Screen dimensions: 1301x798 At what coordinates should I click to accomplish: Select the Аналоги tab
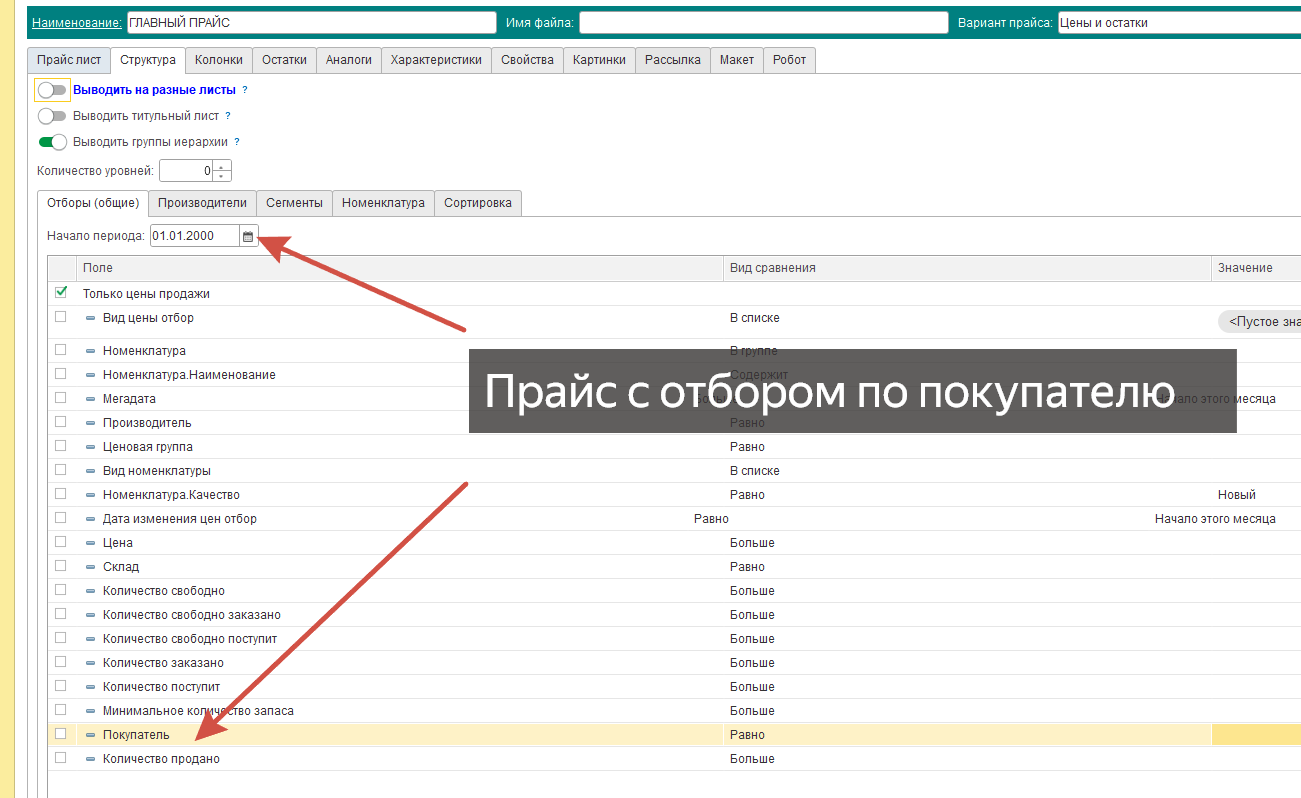pos(349,60)
